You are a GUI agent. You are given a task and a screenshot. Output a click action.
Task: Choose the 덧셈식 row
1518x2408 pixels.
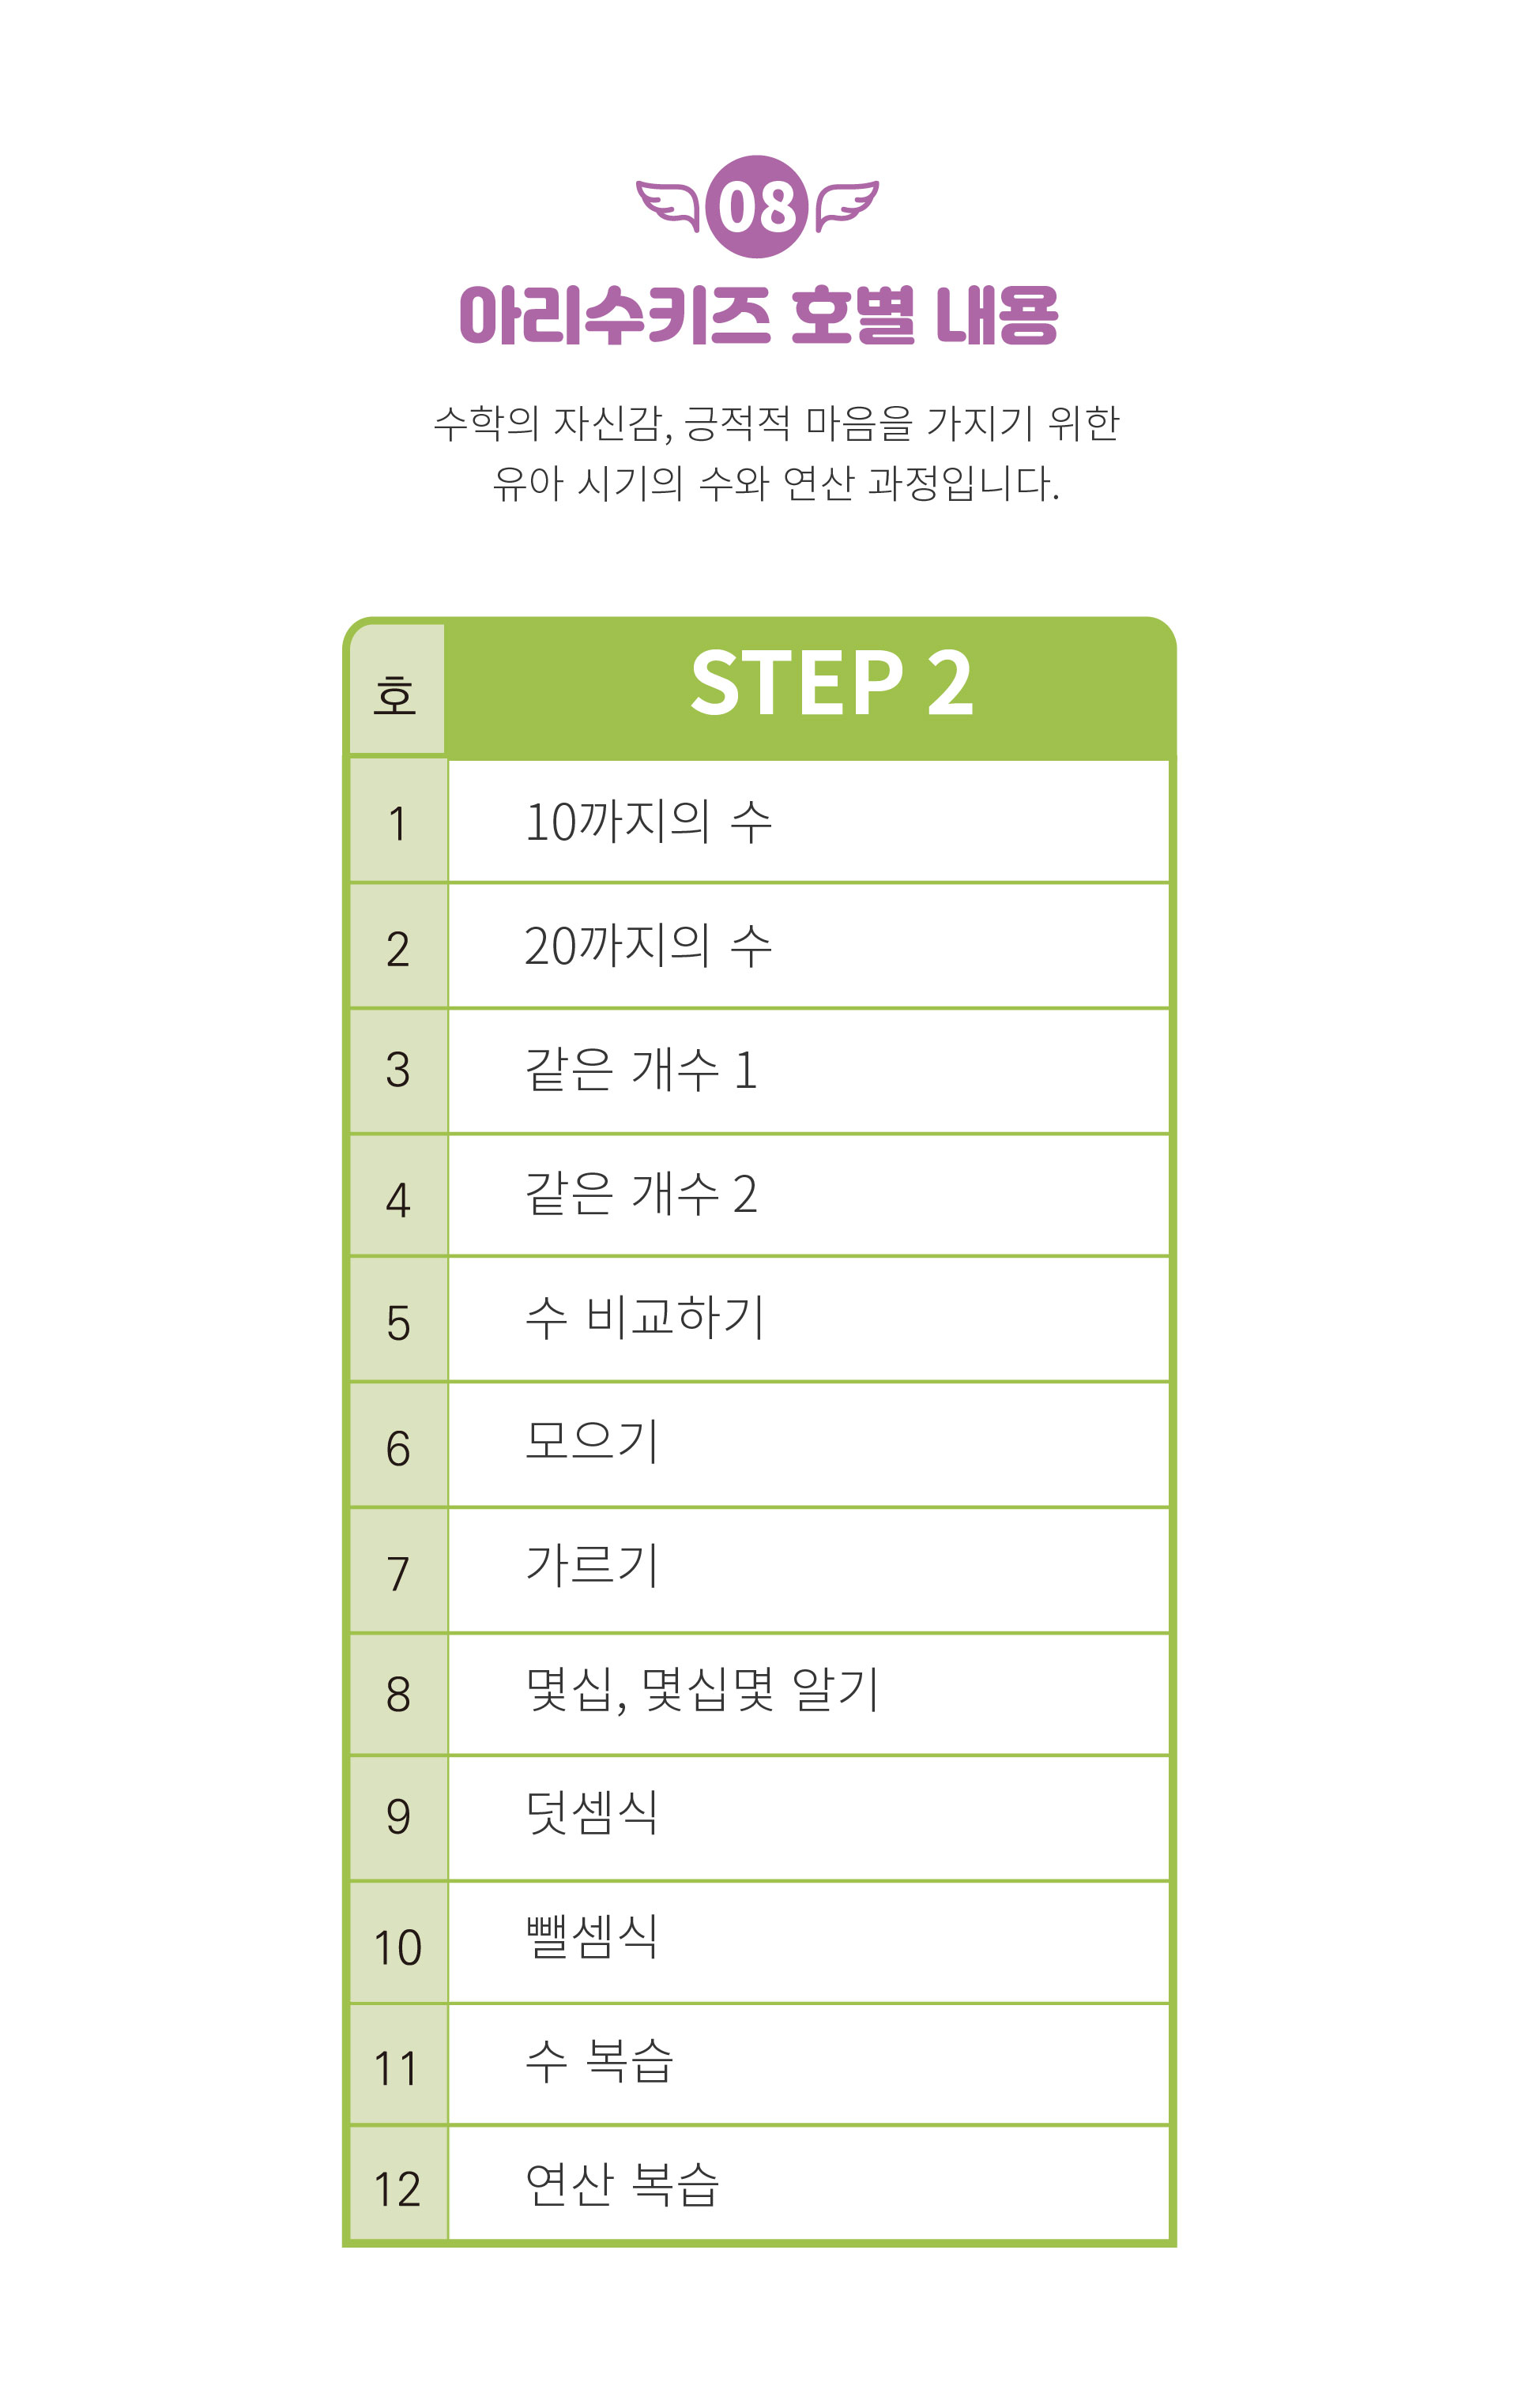click(x=592, y=1813)
